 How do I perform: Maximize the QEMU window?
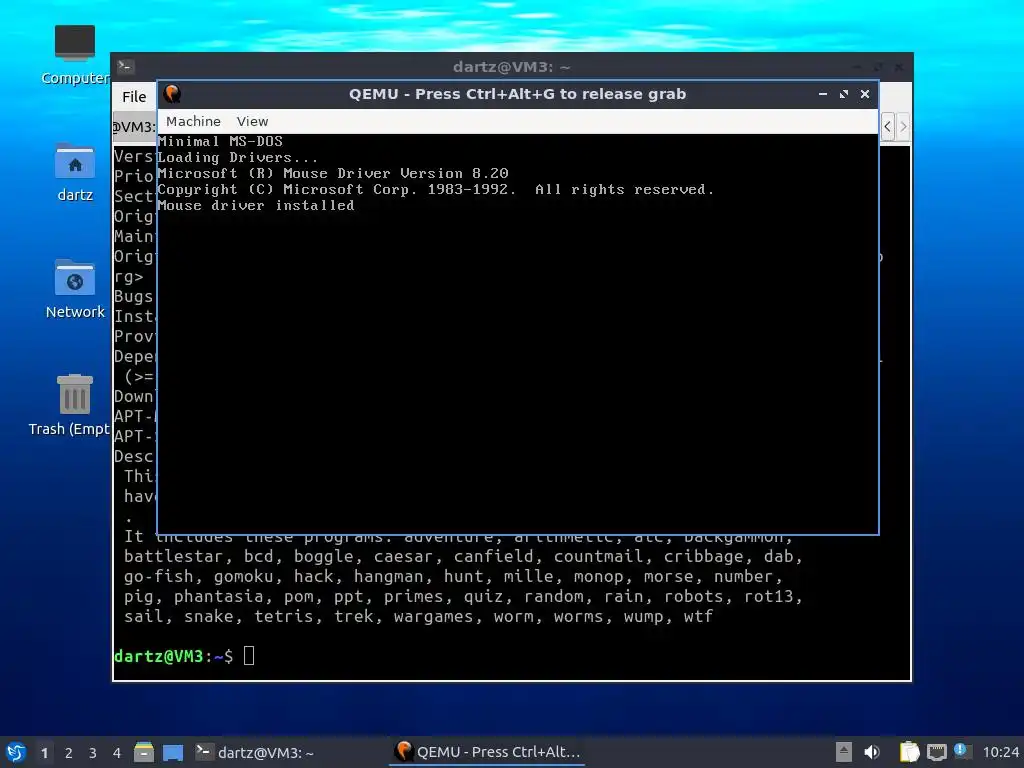[844, 94]
